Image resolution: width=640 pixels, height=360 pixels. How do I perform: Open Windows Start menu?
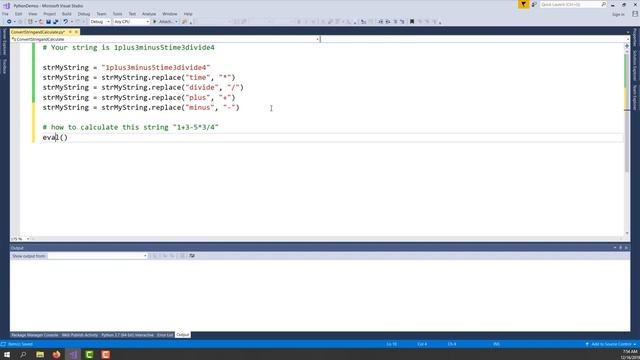pos(7,354)
